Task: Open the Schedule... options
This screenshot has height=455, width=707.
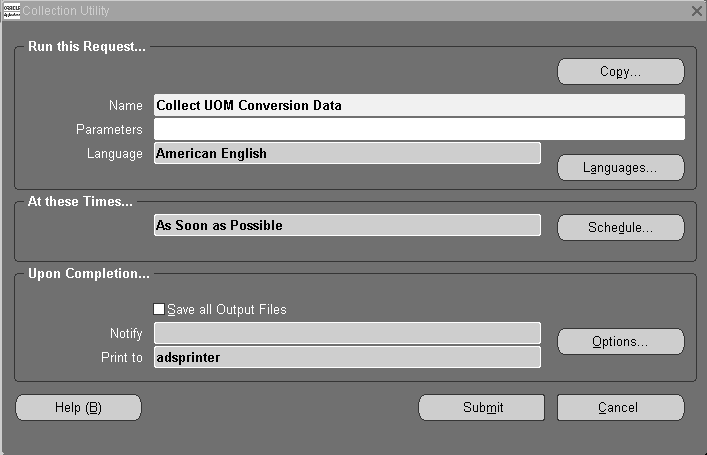Action: click(620, 227)
